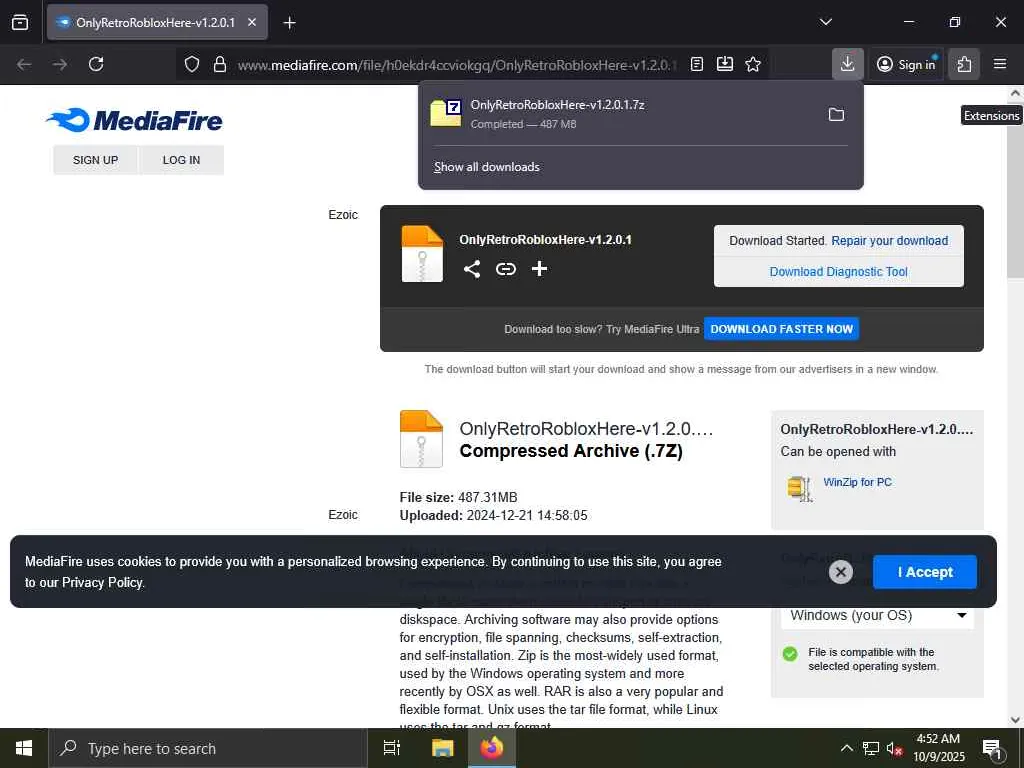
Task: Open downloaded OnlyRetroRobloxHere-v1.2.0.1.7z entry
Action: point(620,114)
